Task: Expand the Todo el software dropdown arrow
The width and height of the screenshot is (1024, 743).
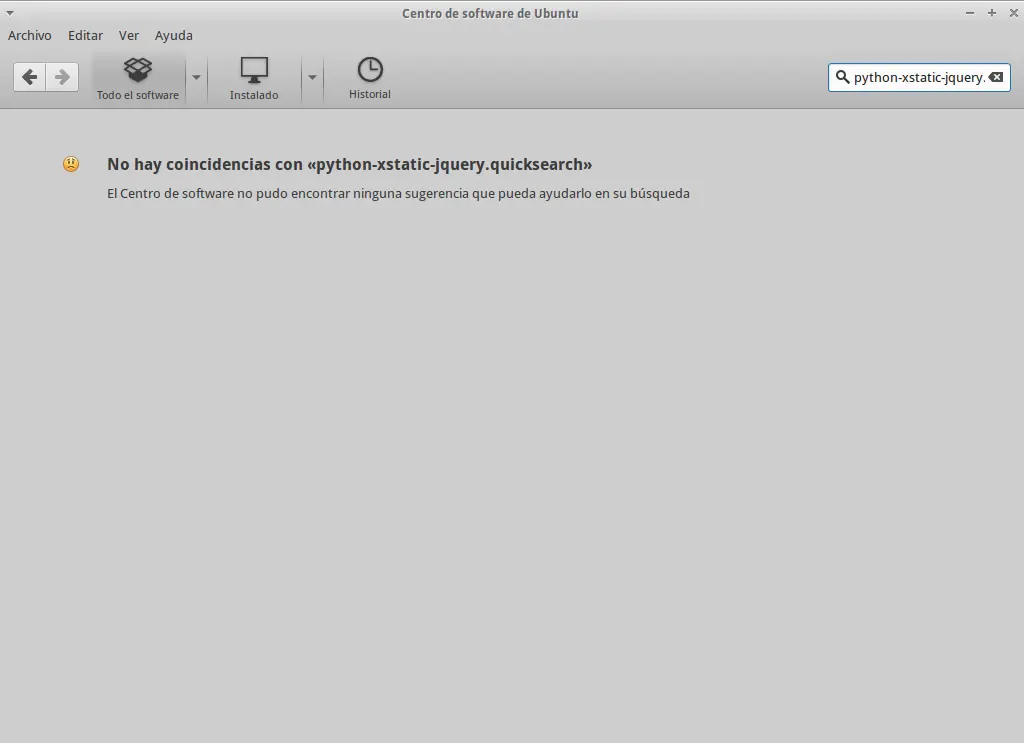Action: (x=196, y=78)
